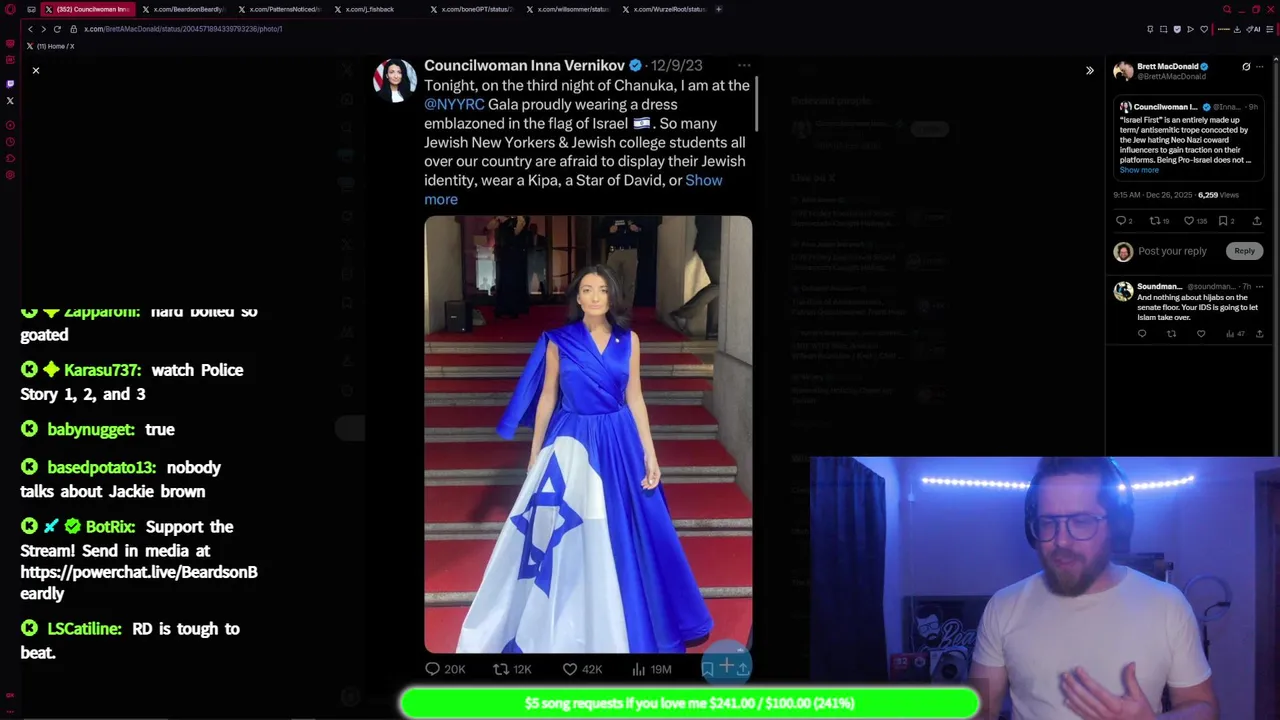This screenshot has width=1280, height=720.
Task: Click the Grok icon beside Brett MacDonald's name
Action: tap(1246, 67)
